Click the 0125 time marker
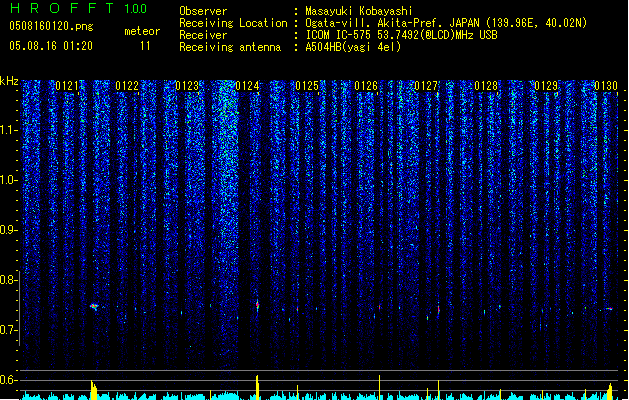The width and height of the screenshot is (629, 400). 307,86
